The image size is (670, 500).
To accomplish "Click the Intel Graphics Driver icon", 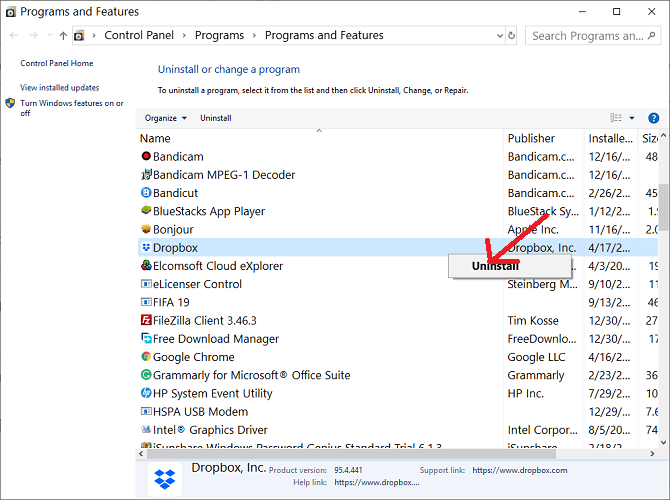I will click(146, 429).
